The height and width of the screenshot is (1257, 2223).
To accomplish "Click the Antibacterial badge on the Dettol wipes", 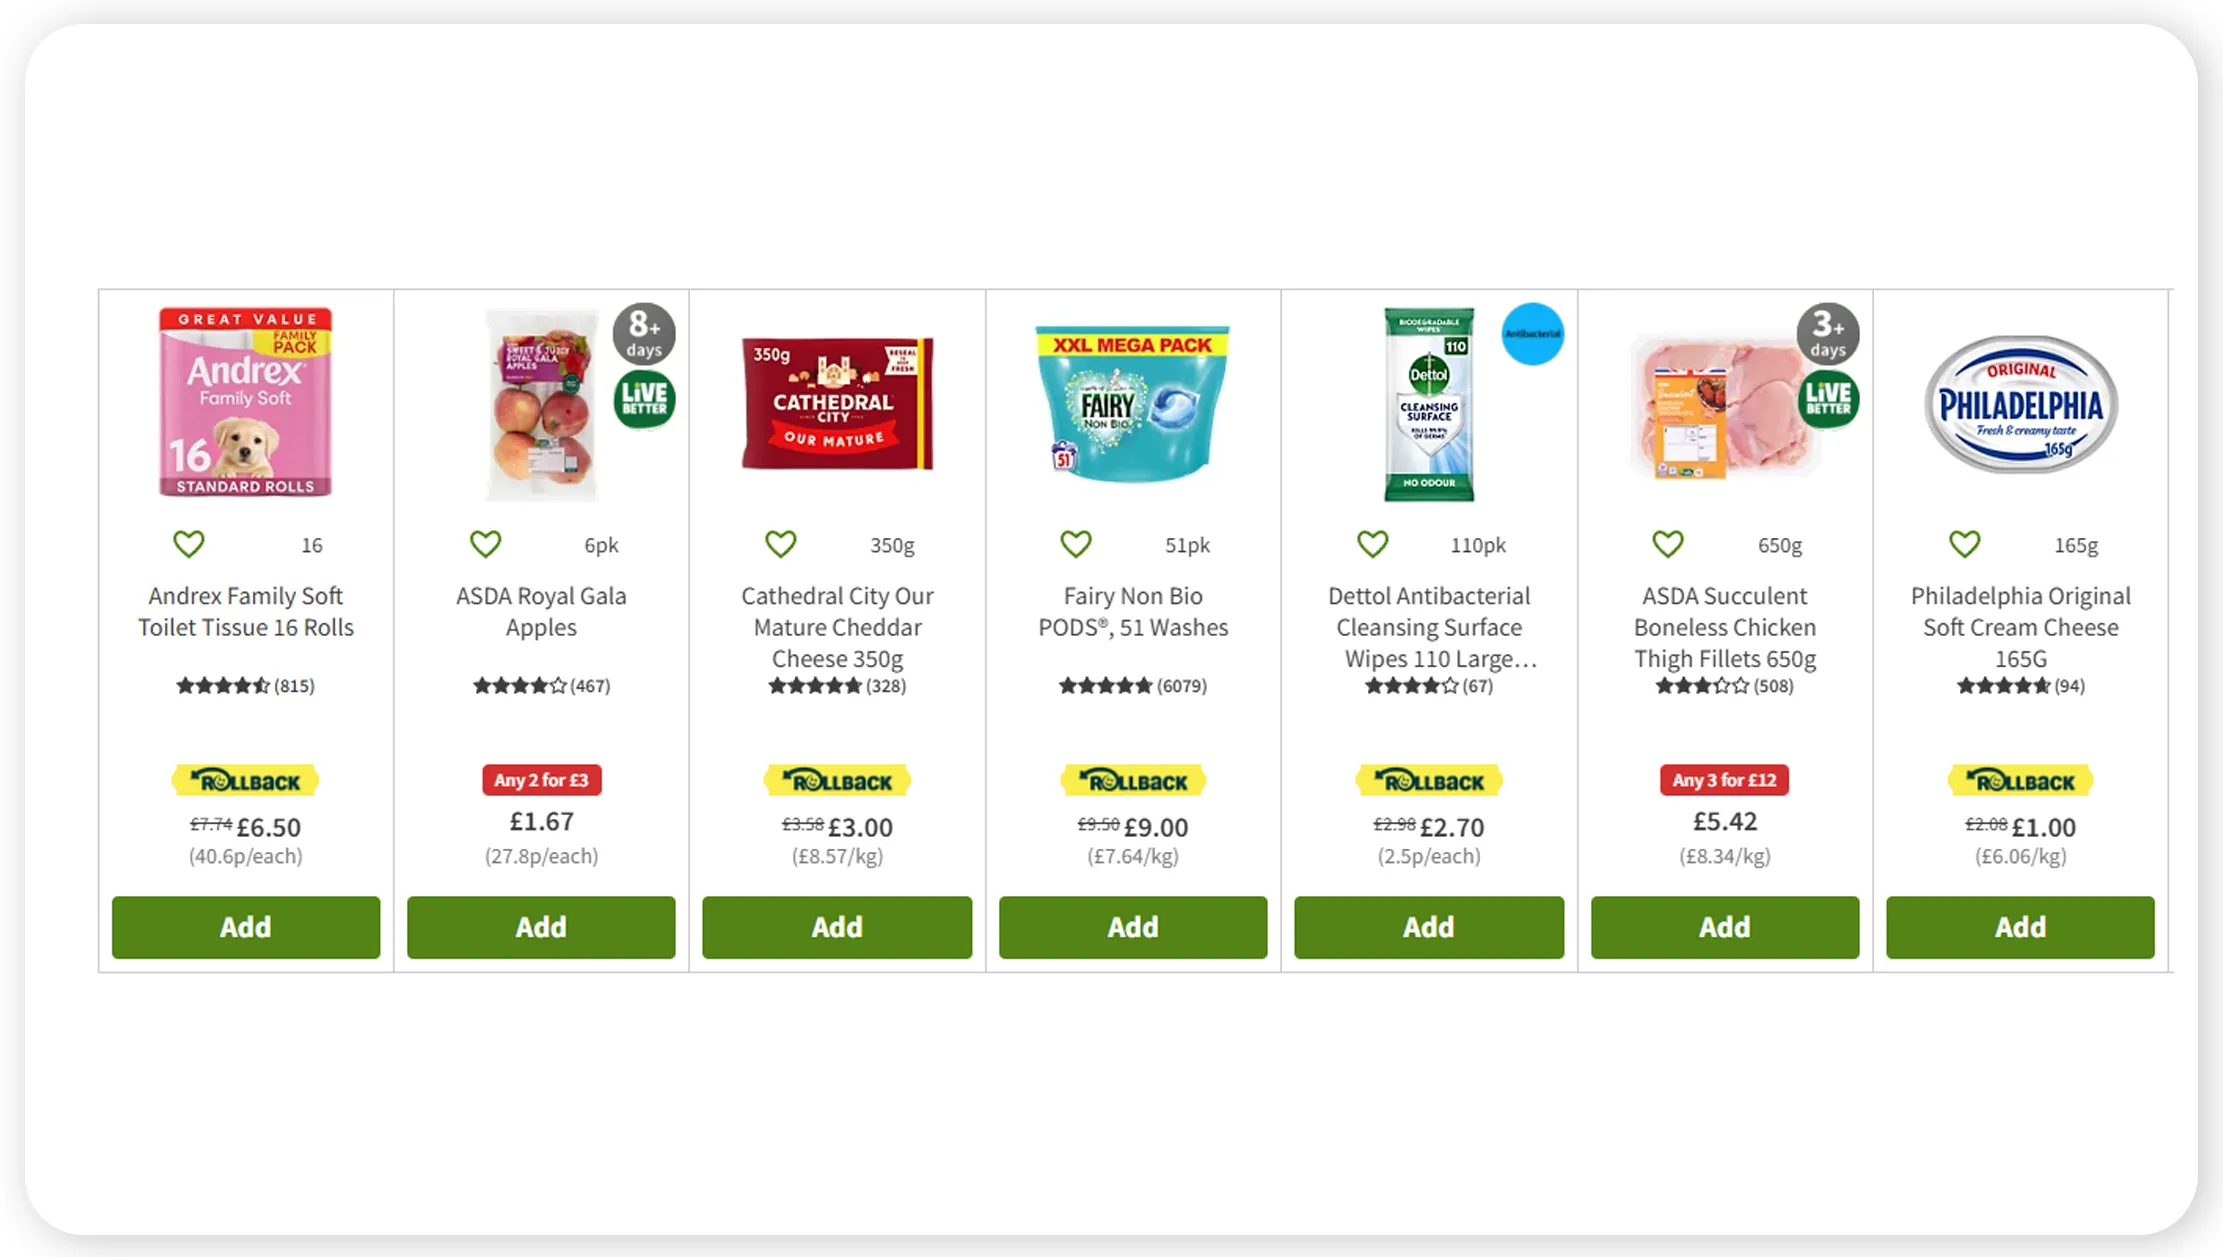I will [x=1531, y=333].
